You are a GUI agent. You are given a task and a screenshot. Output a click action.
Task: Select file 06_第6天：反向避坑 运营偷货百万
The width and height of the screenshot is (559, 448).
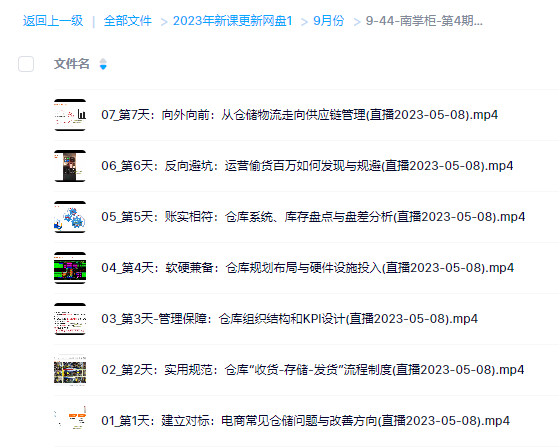(x=307, y=166)
